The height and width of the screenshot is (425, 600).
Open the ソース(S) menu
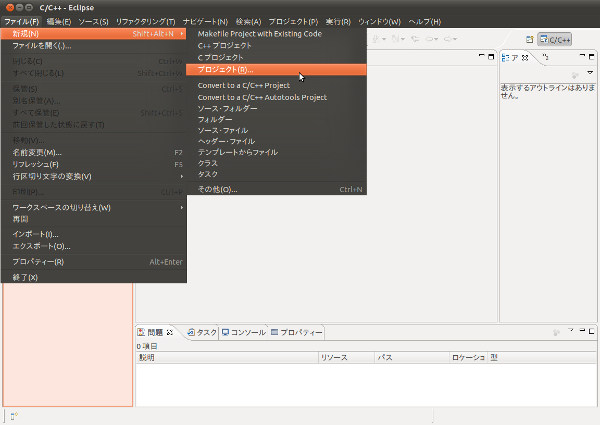(x=93, y=22)
